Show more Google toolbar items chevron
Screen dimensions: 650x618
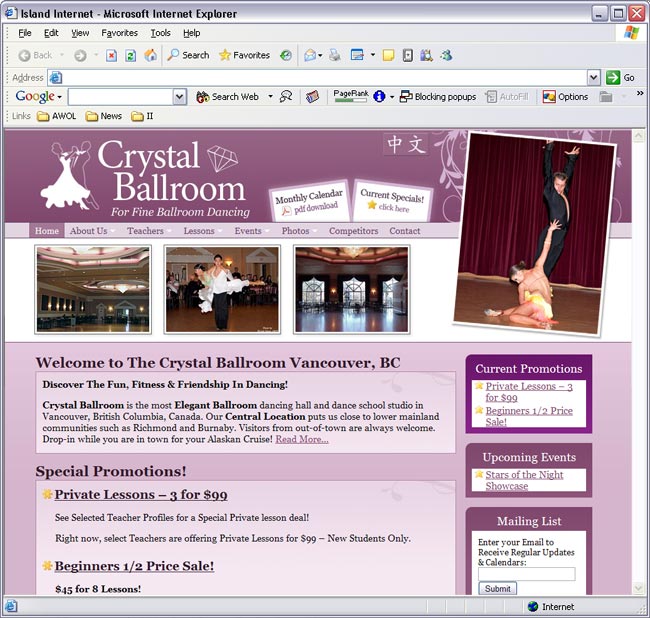click(640, 94)
